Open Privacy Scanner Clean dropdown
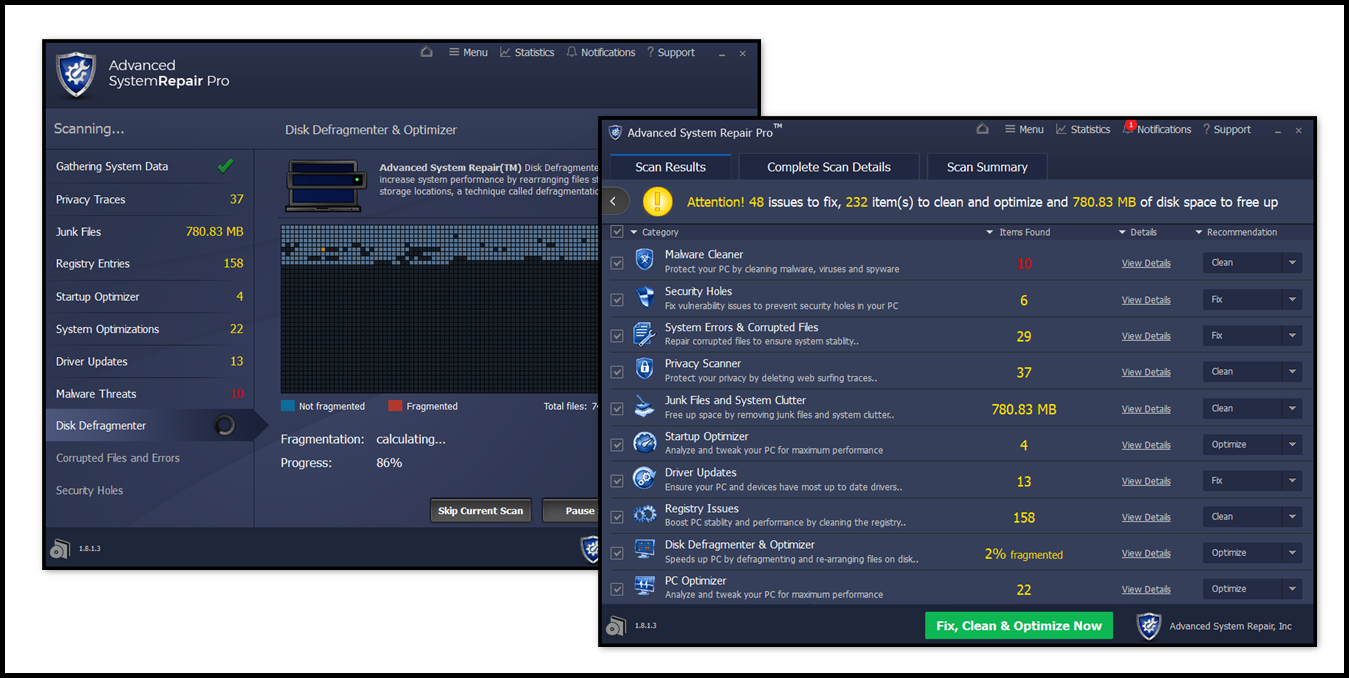The image size is (1349, 678). 1252,371
